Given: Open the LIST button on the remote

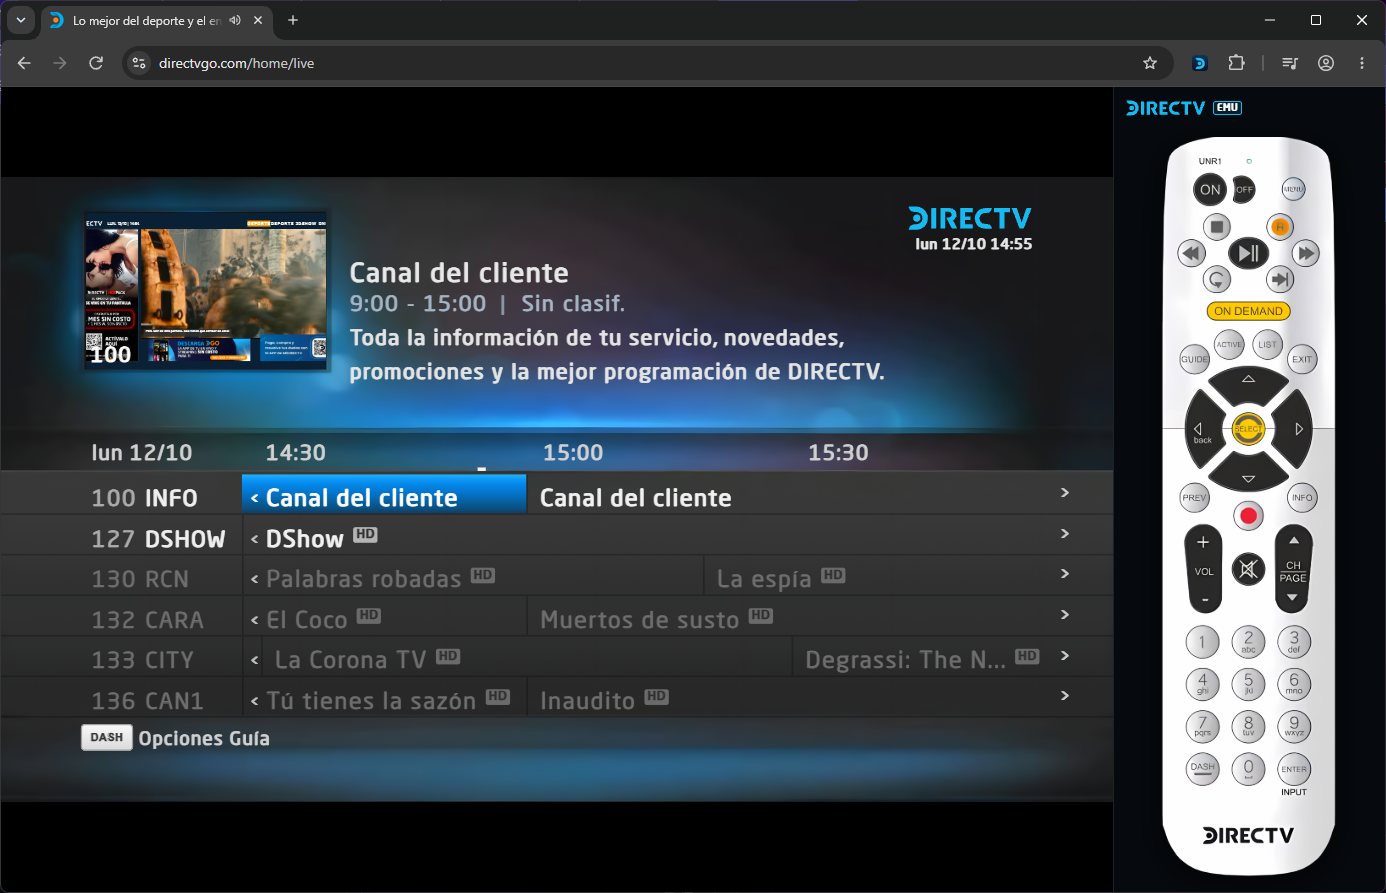Looking at the screenshot, I should 1267,344.
